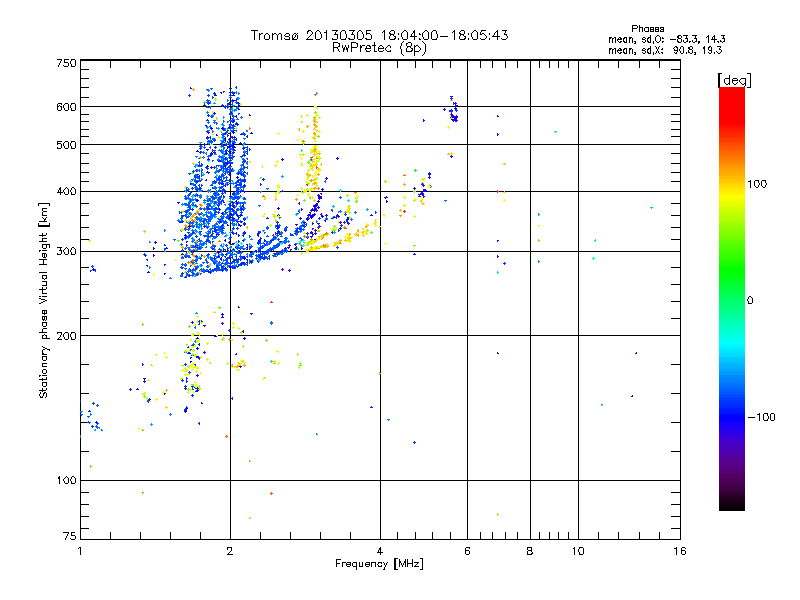Click the y-axis tick label '200'
800x600 pixels.
click(67, 336)
